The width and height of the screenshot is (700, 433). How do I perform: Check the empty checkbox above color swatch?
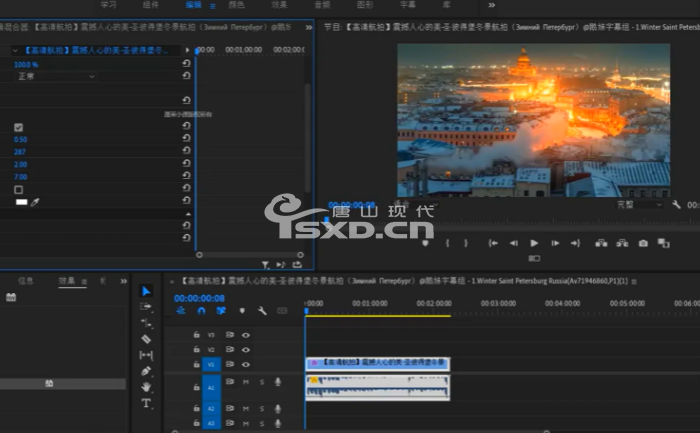click(18, 190)
